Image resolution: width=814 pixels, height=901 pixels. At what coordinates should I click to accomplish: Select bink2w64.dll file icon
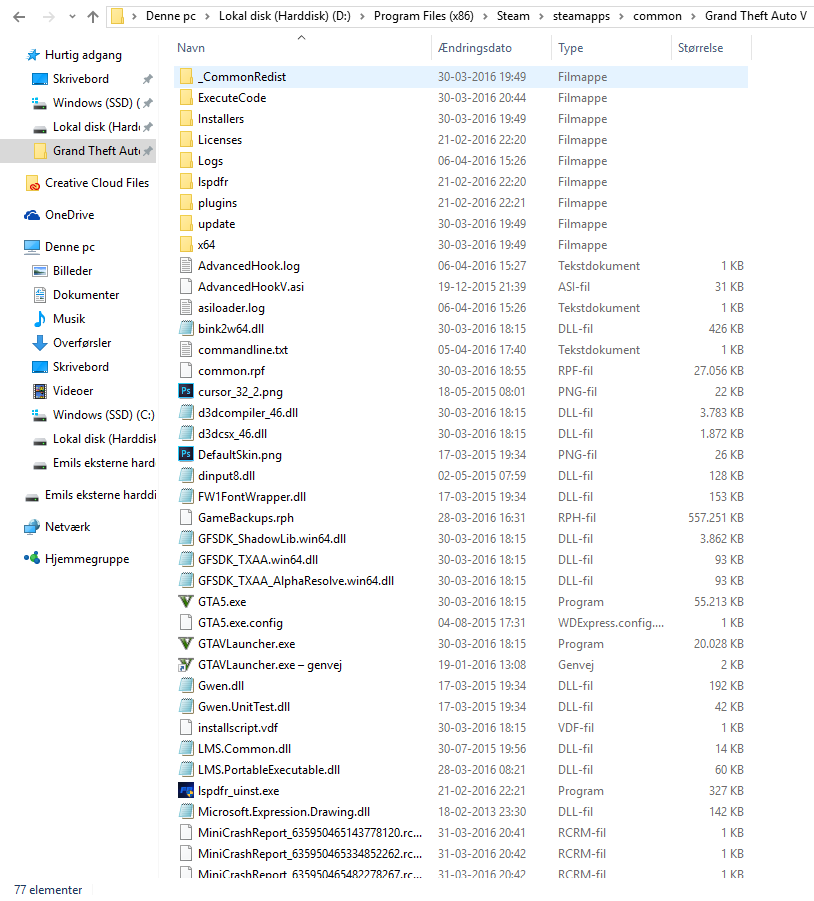coord(186,329)
